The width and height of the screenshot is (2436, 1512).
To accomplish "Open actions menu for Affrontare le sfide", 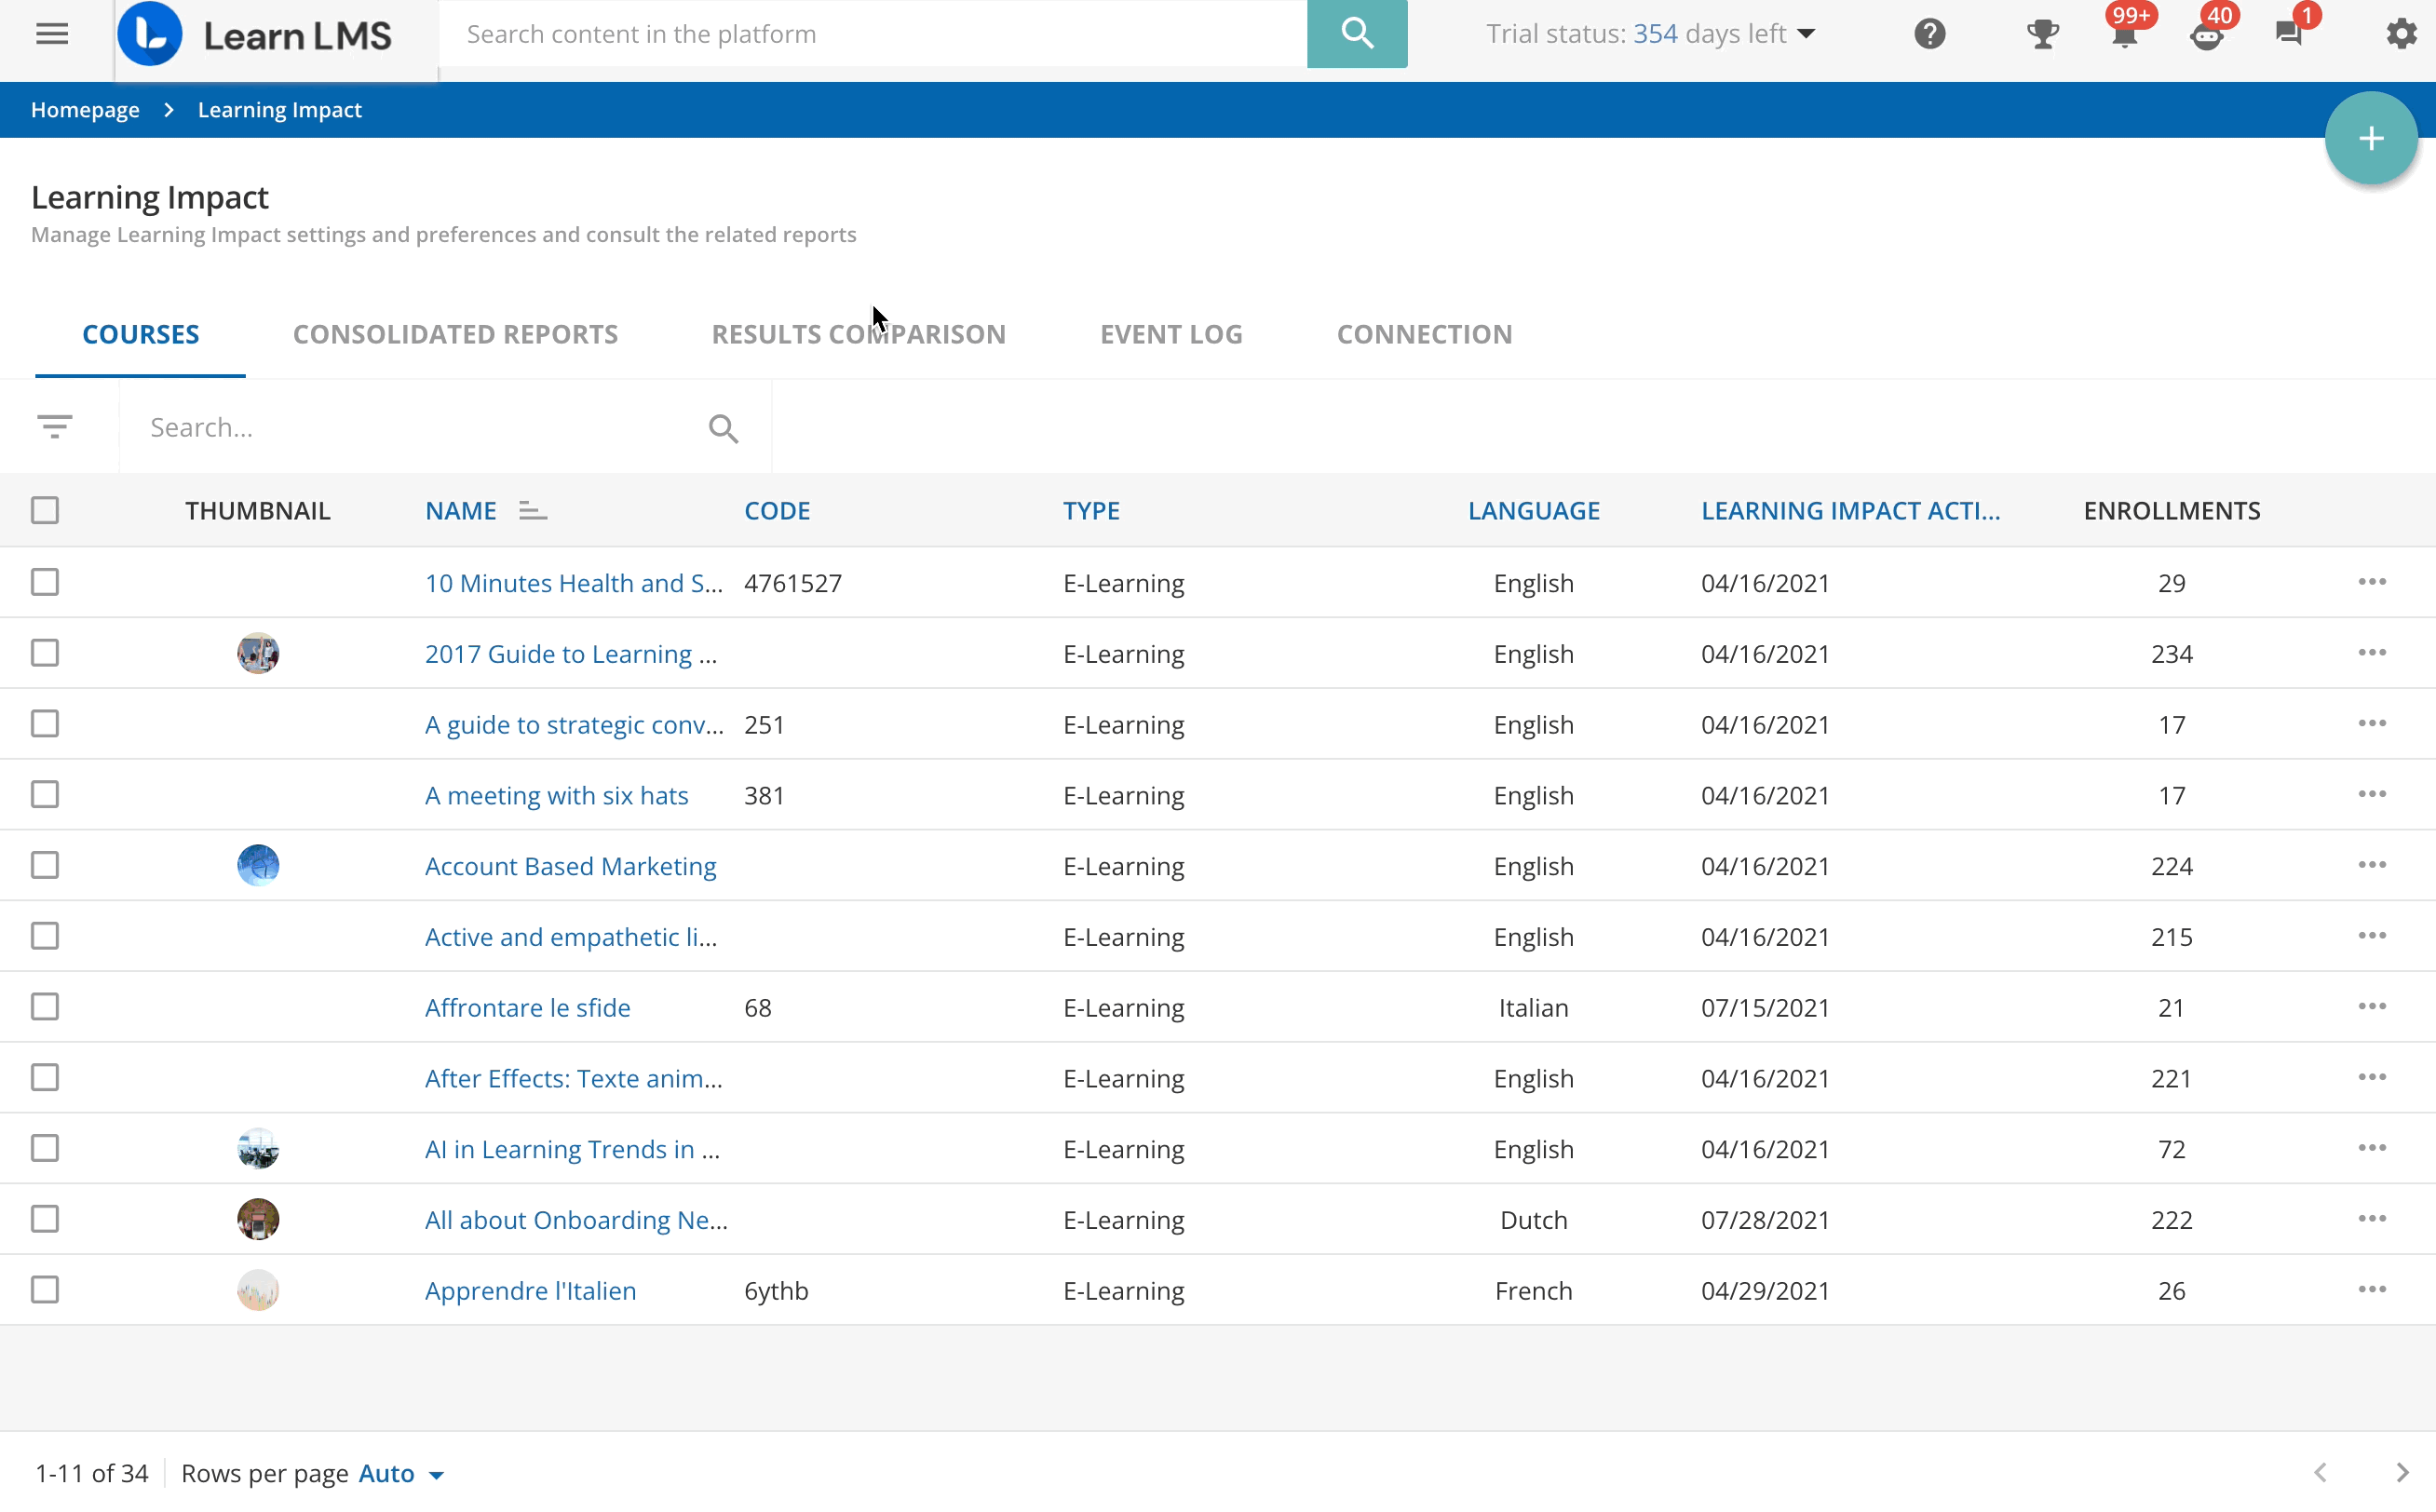I will click(x=2371, y=1007).
